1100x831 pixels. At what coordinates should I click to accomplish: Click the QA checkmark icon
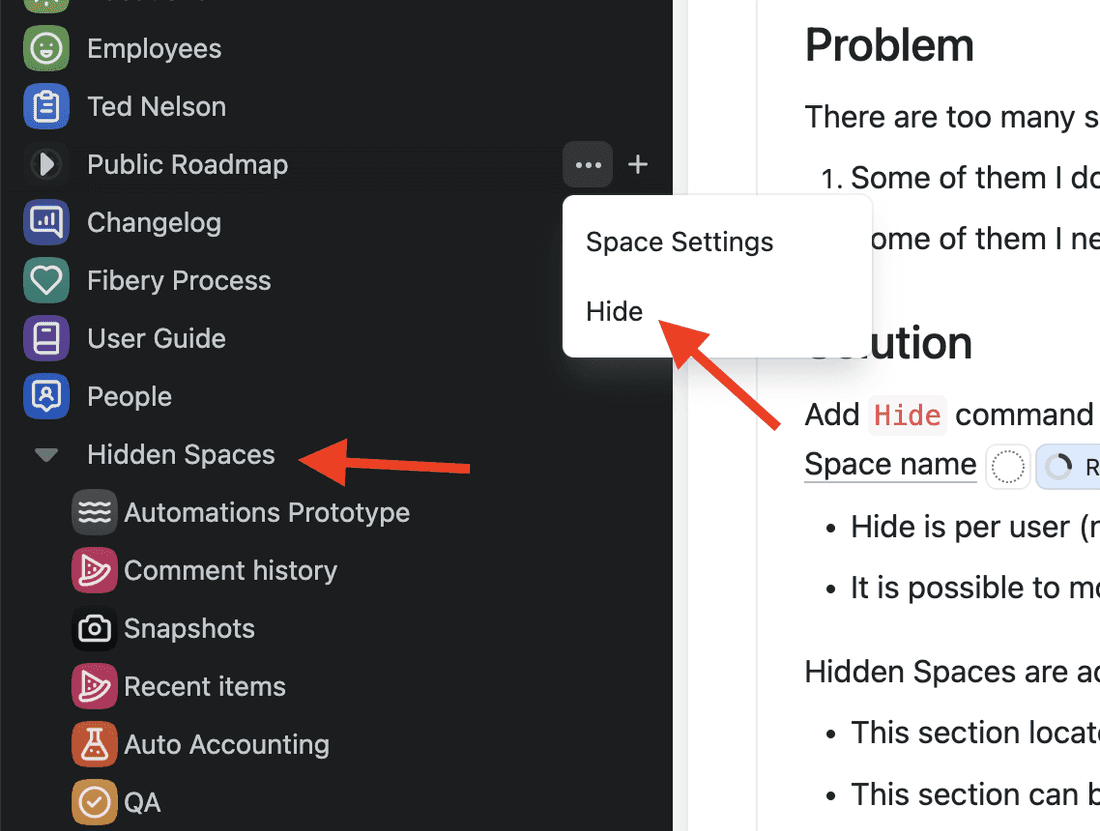click(x=95, y=802)
